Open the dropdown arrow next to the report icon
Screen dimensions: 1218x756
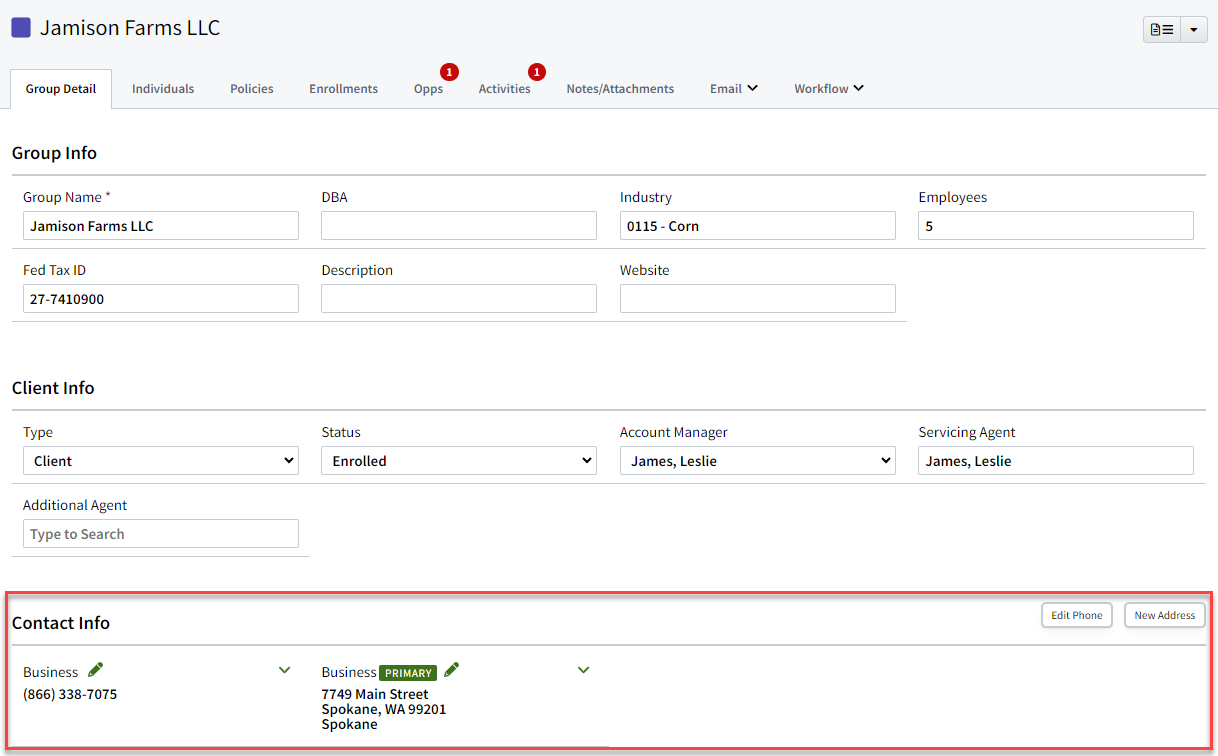(x=1193, y=29)
